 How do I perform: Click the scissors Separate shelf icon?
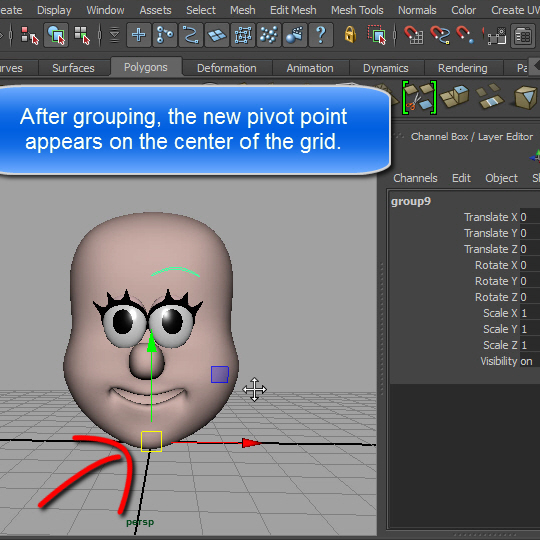point(419,98)
